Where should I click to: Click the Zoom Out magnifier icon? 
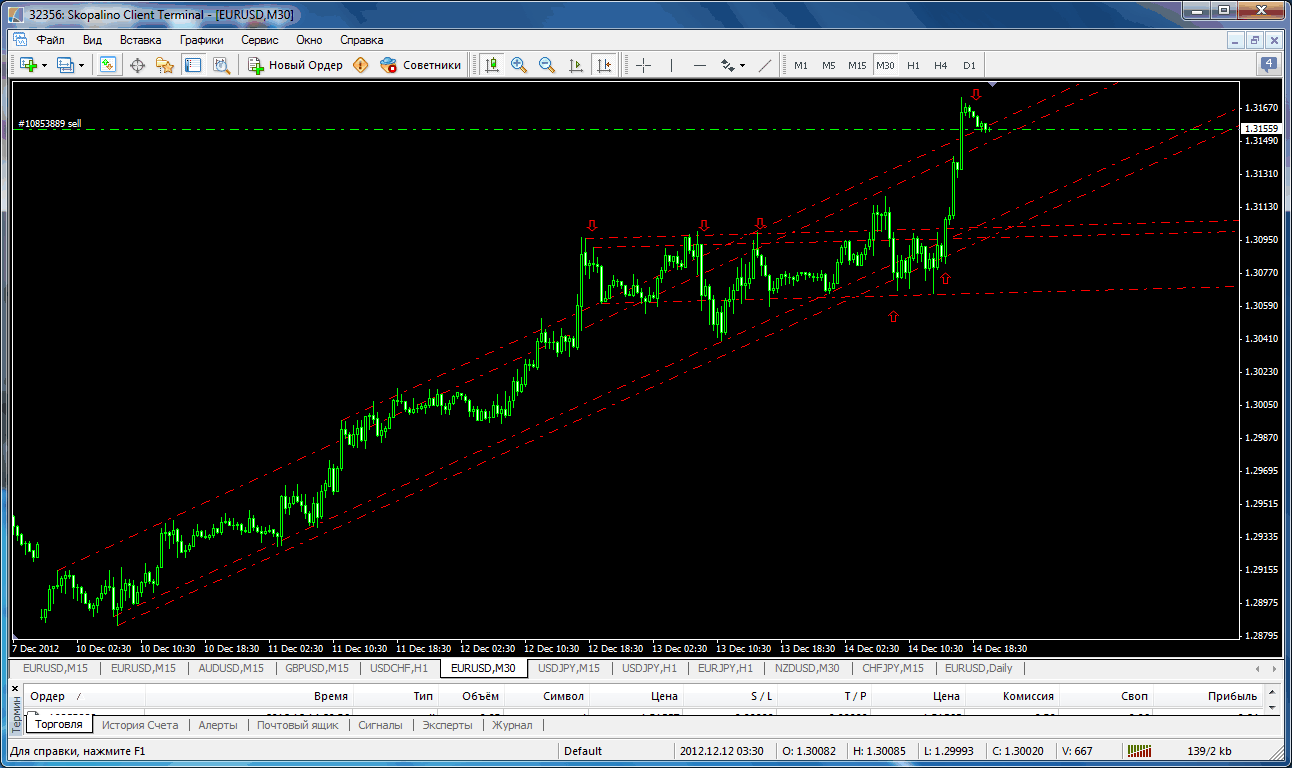tap(547, 65)
